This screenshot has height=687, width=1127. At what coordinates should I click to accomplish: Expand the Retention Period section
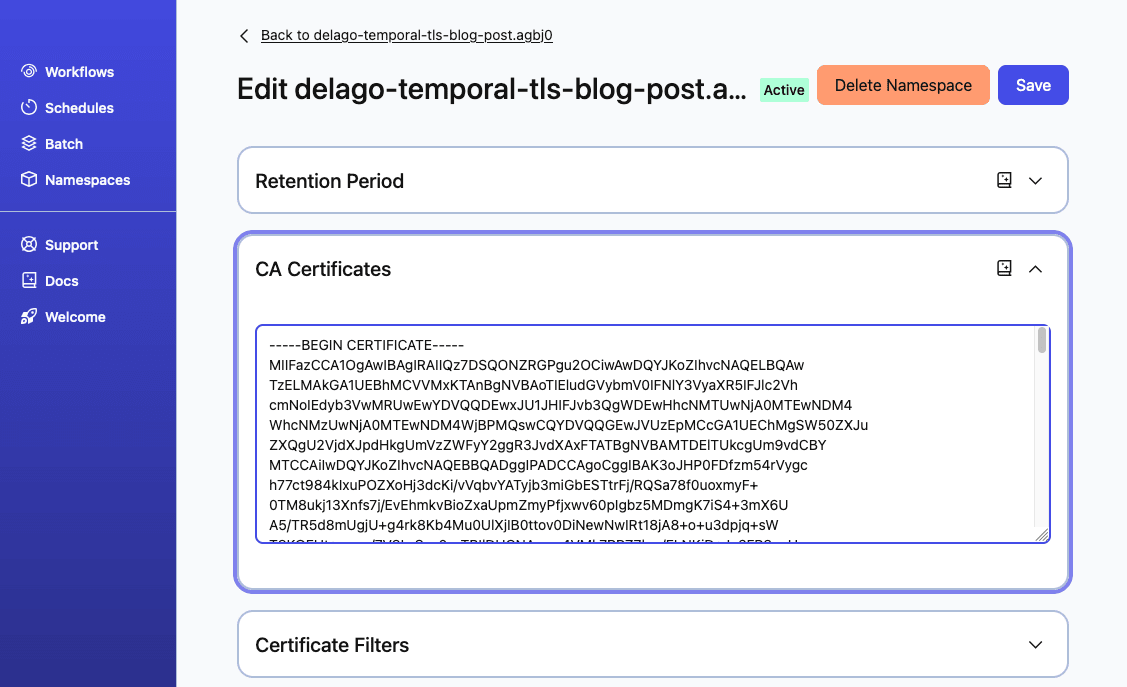[1035, 180]
